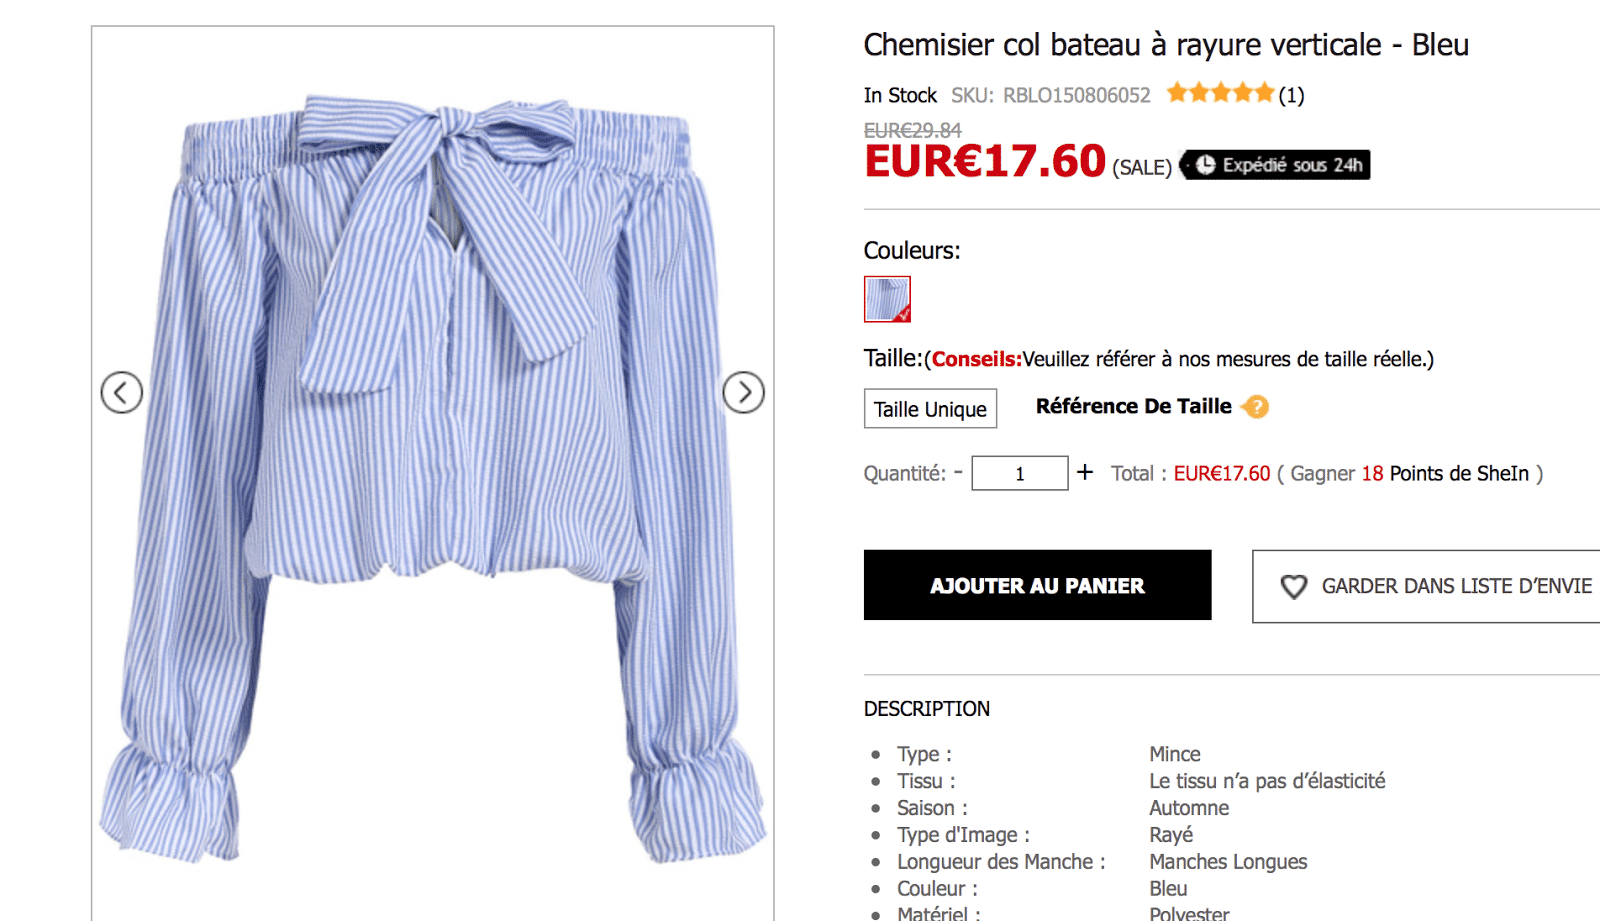
Task: Click the orange question mark size help icon
Action: 1256,406
